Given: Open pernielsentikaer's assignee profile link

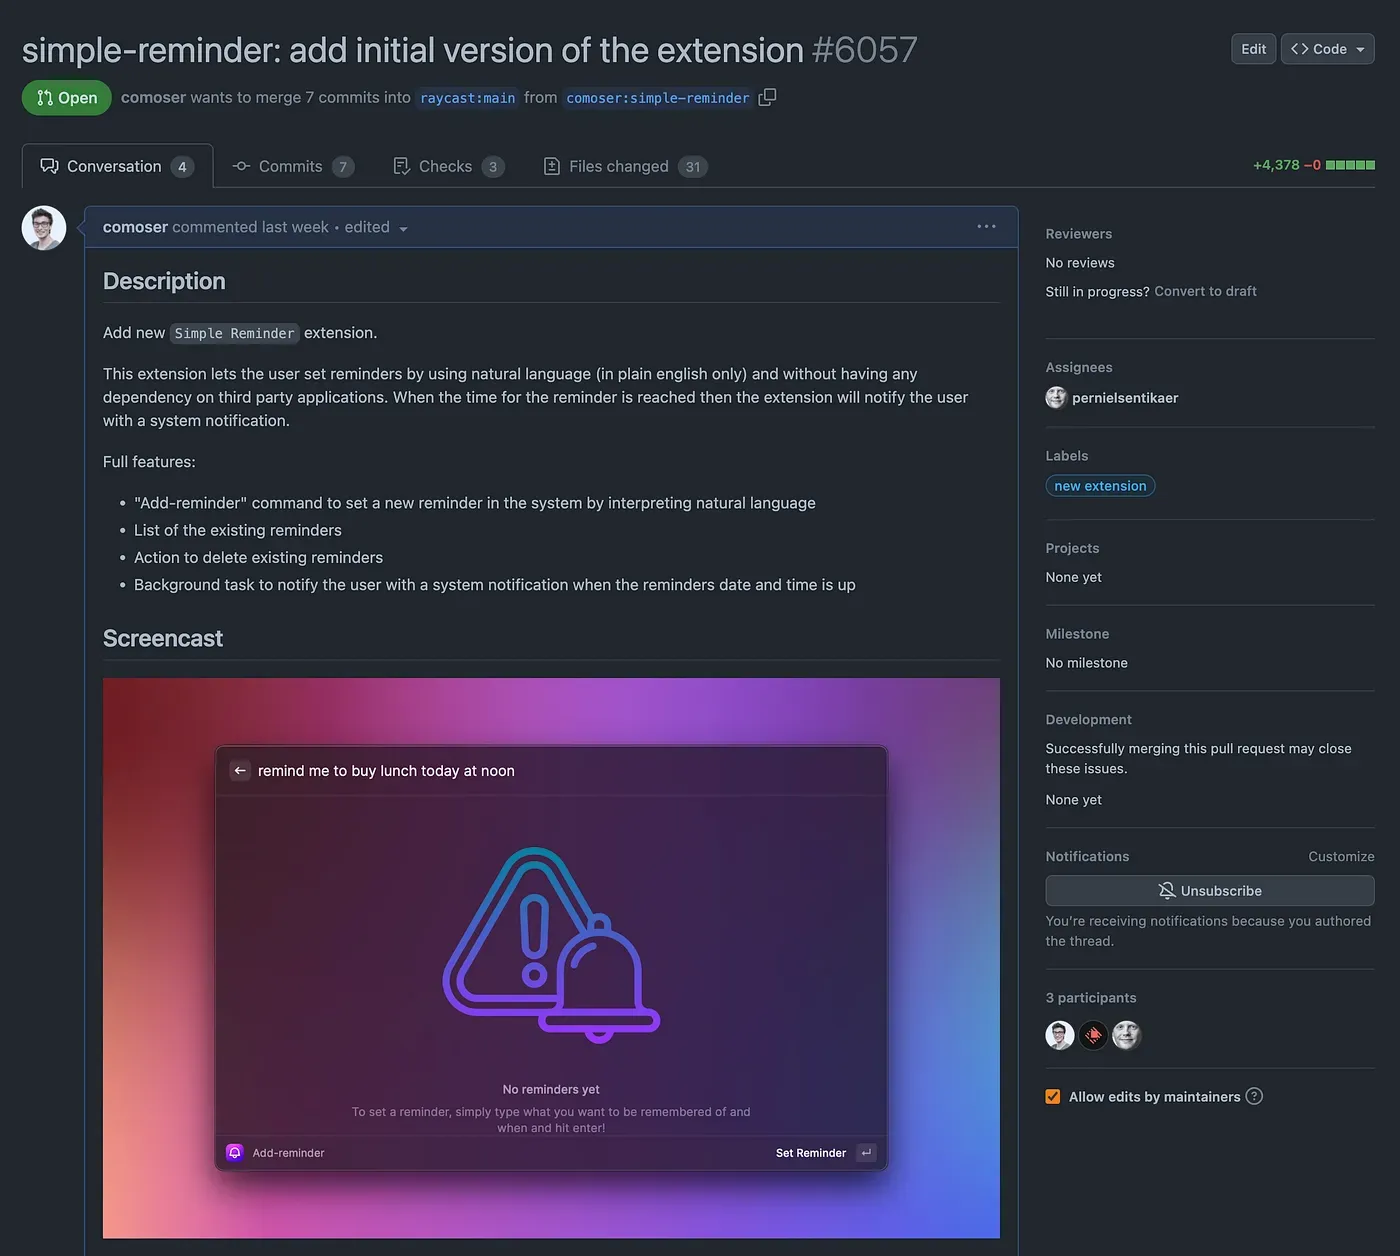Looking at the screenshot, I should [x=1125, y=398].
